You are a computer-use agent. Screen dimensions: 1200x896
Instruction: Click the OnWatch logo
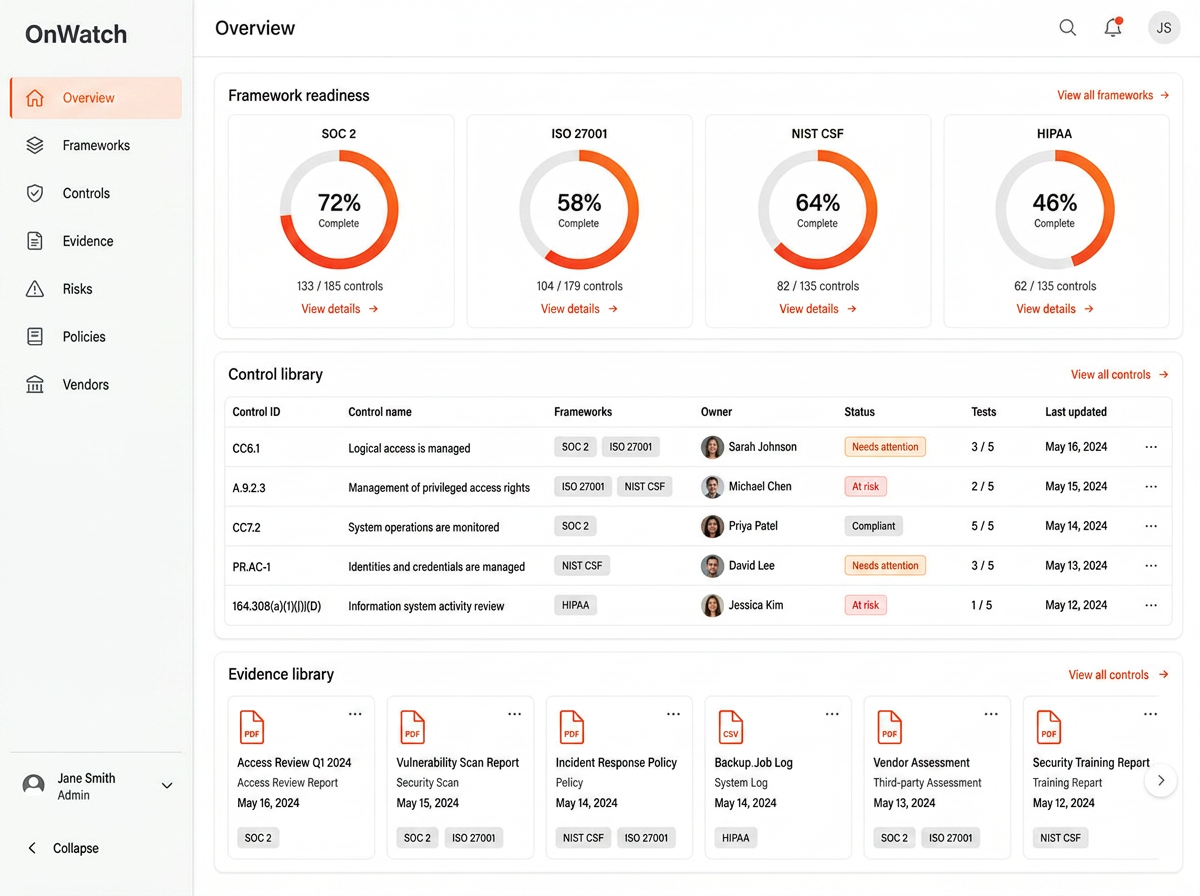coord(76,34)
